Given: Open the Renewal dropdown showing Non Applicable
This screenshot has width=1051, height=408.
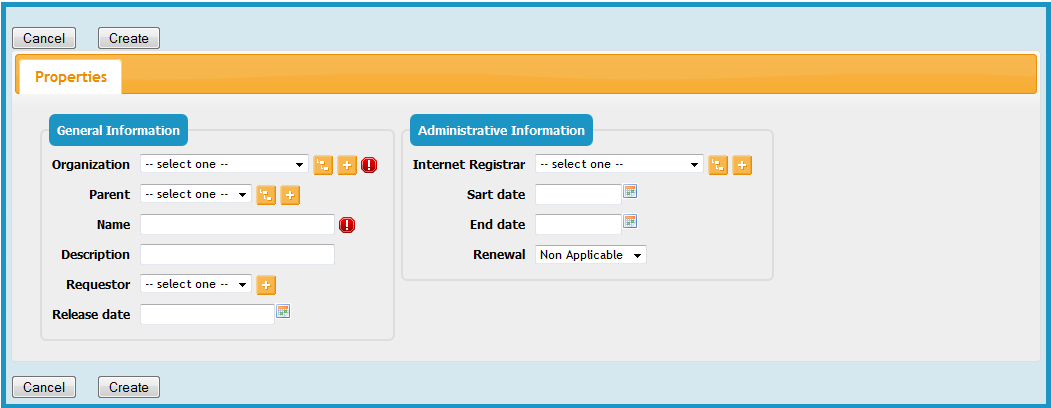Looking at the screenshot, I should [x=591, y=255].
